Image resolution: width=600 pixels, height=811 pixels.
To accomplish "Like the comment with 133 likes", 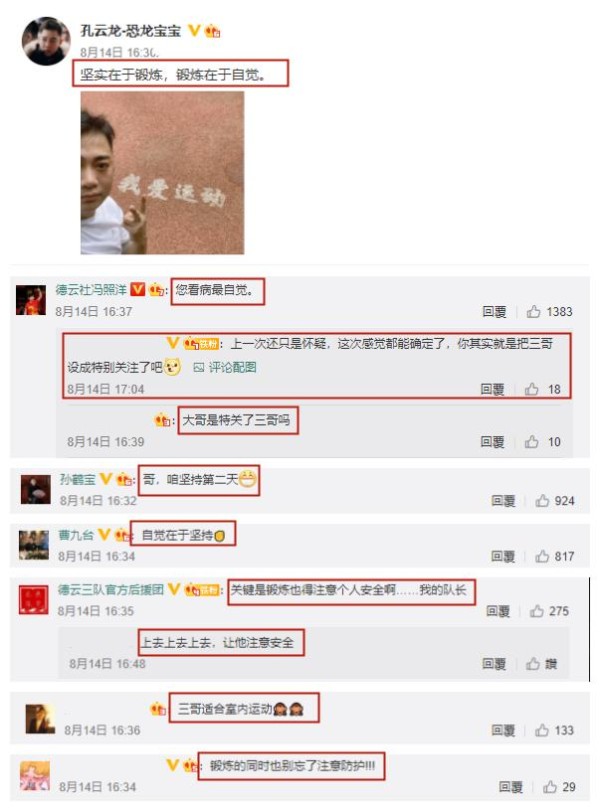I will coord(542,730).
